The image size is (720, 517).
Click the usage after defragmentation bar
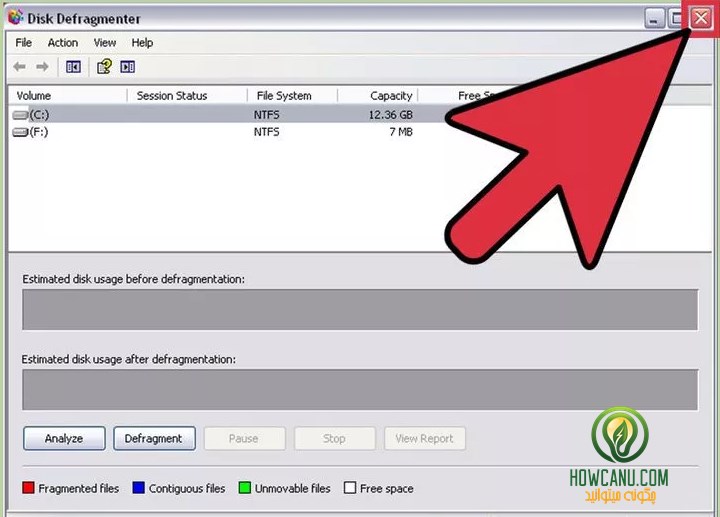click(x=360, y=389)
